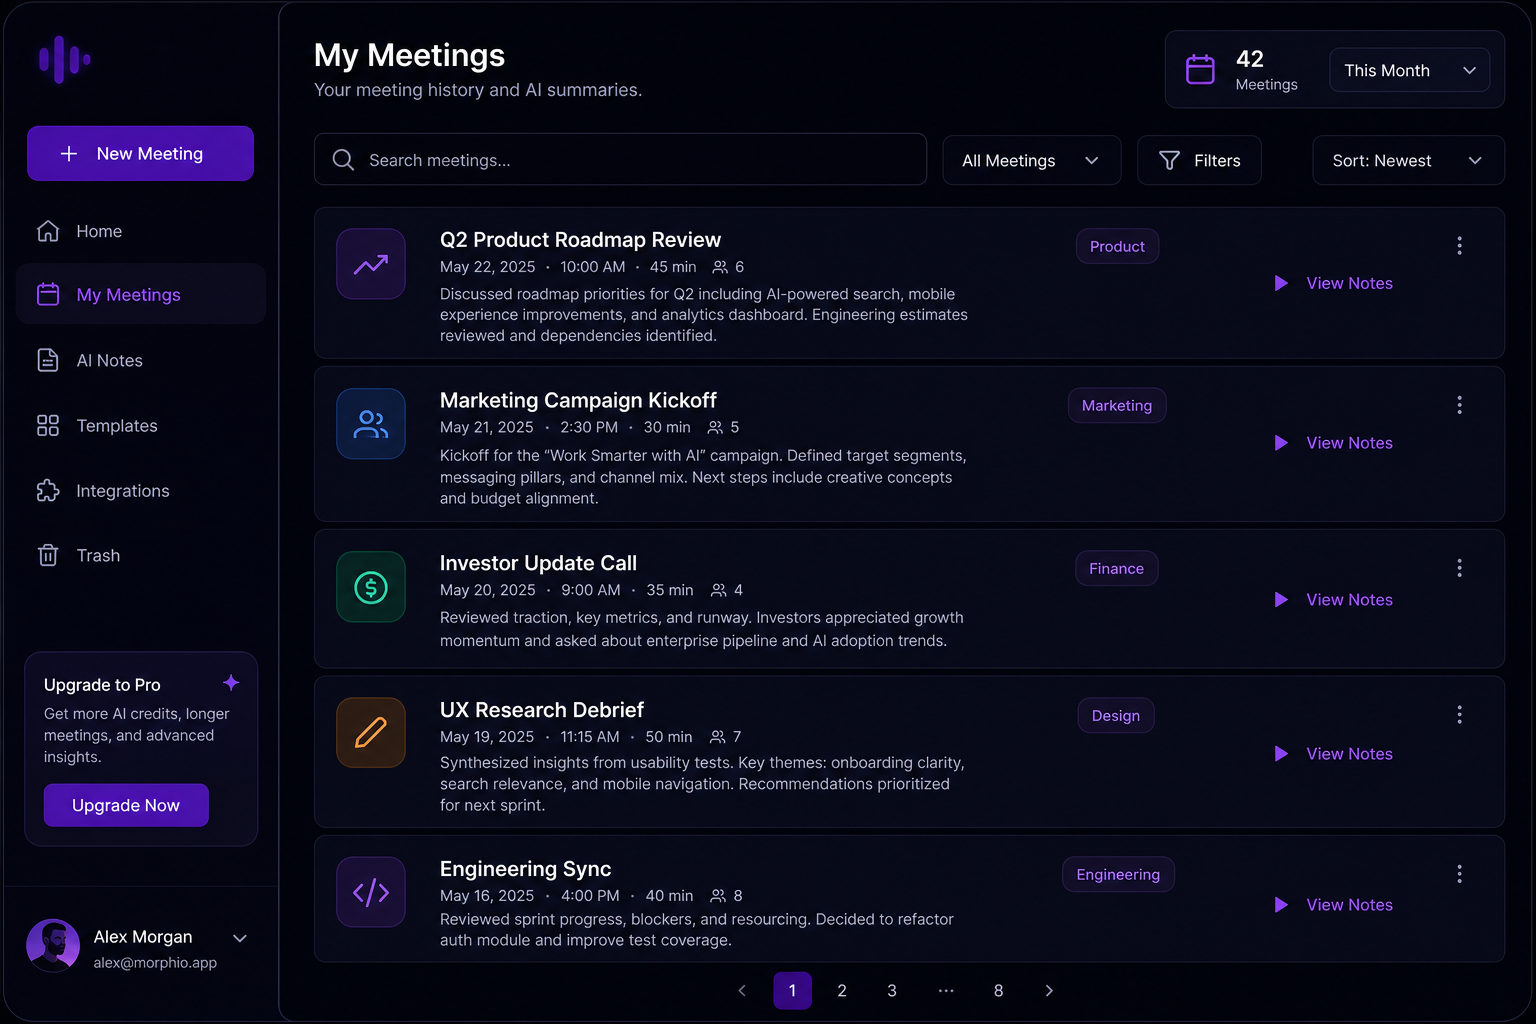This screenshot has width=1536, height=1024.
Task: Open AI Notes in the sidebar
Action: coord(141,360)
